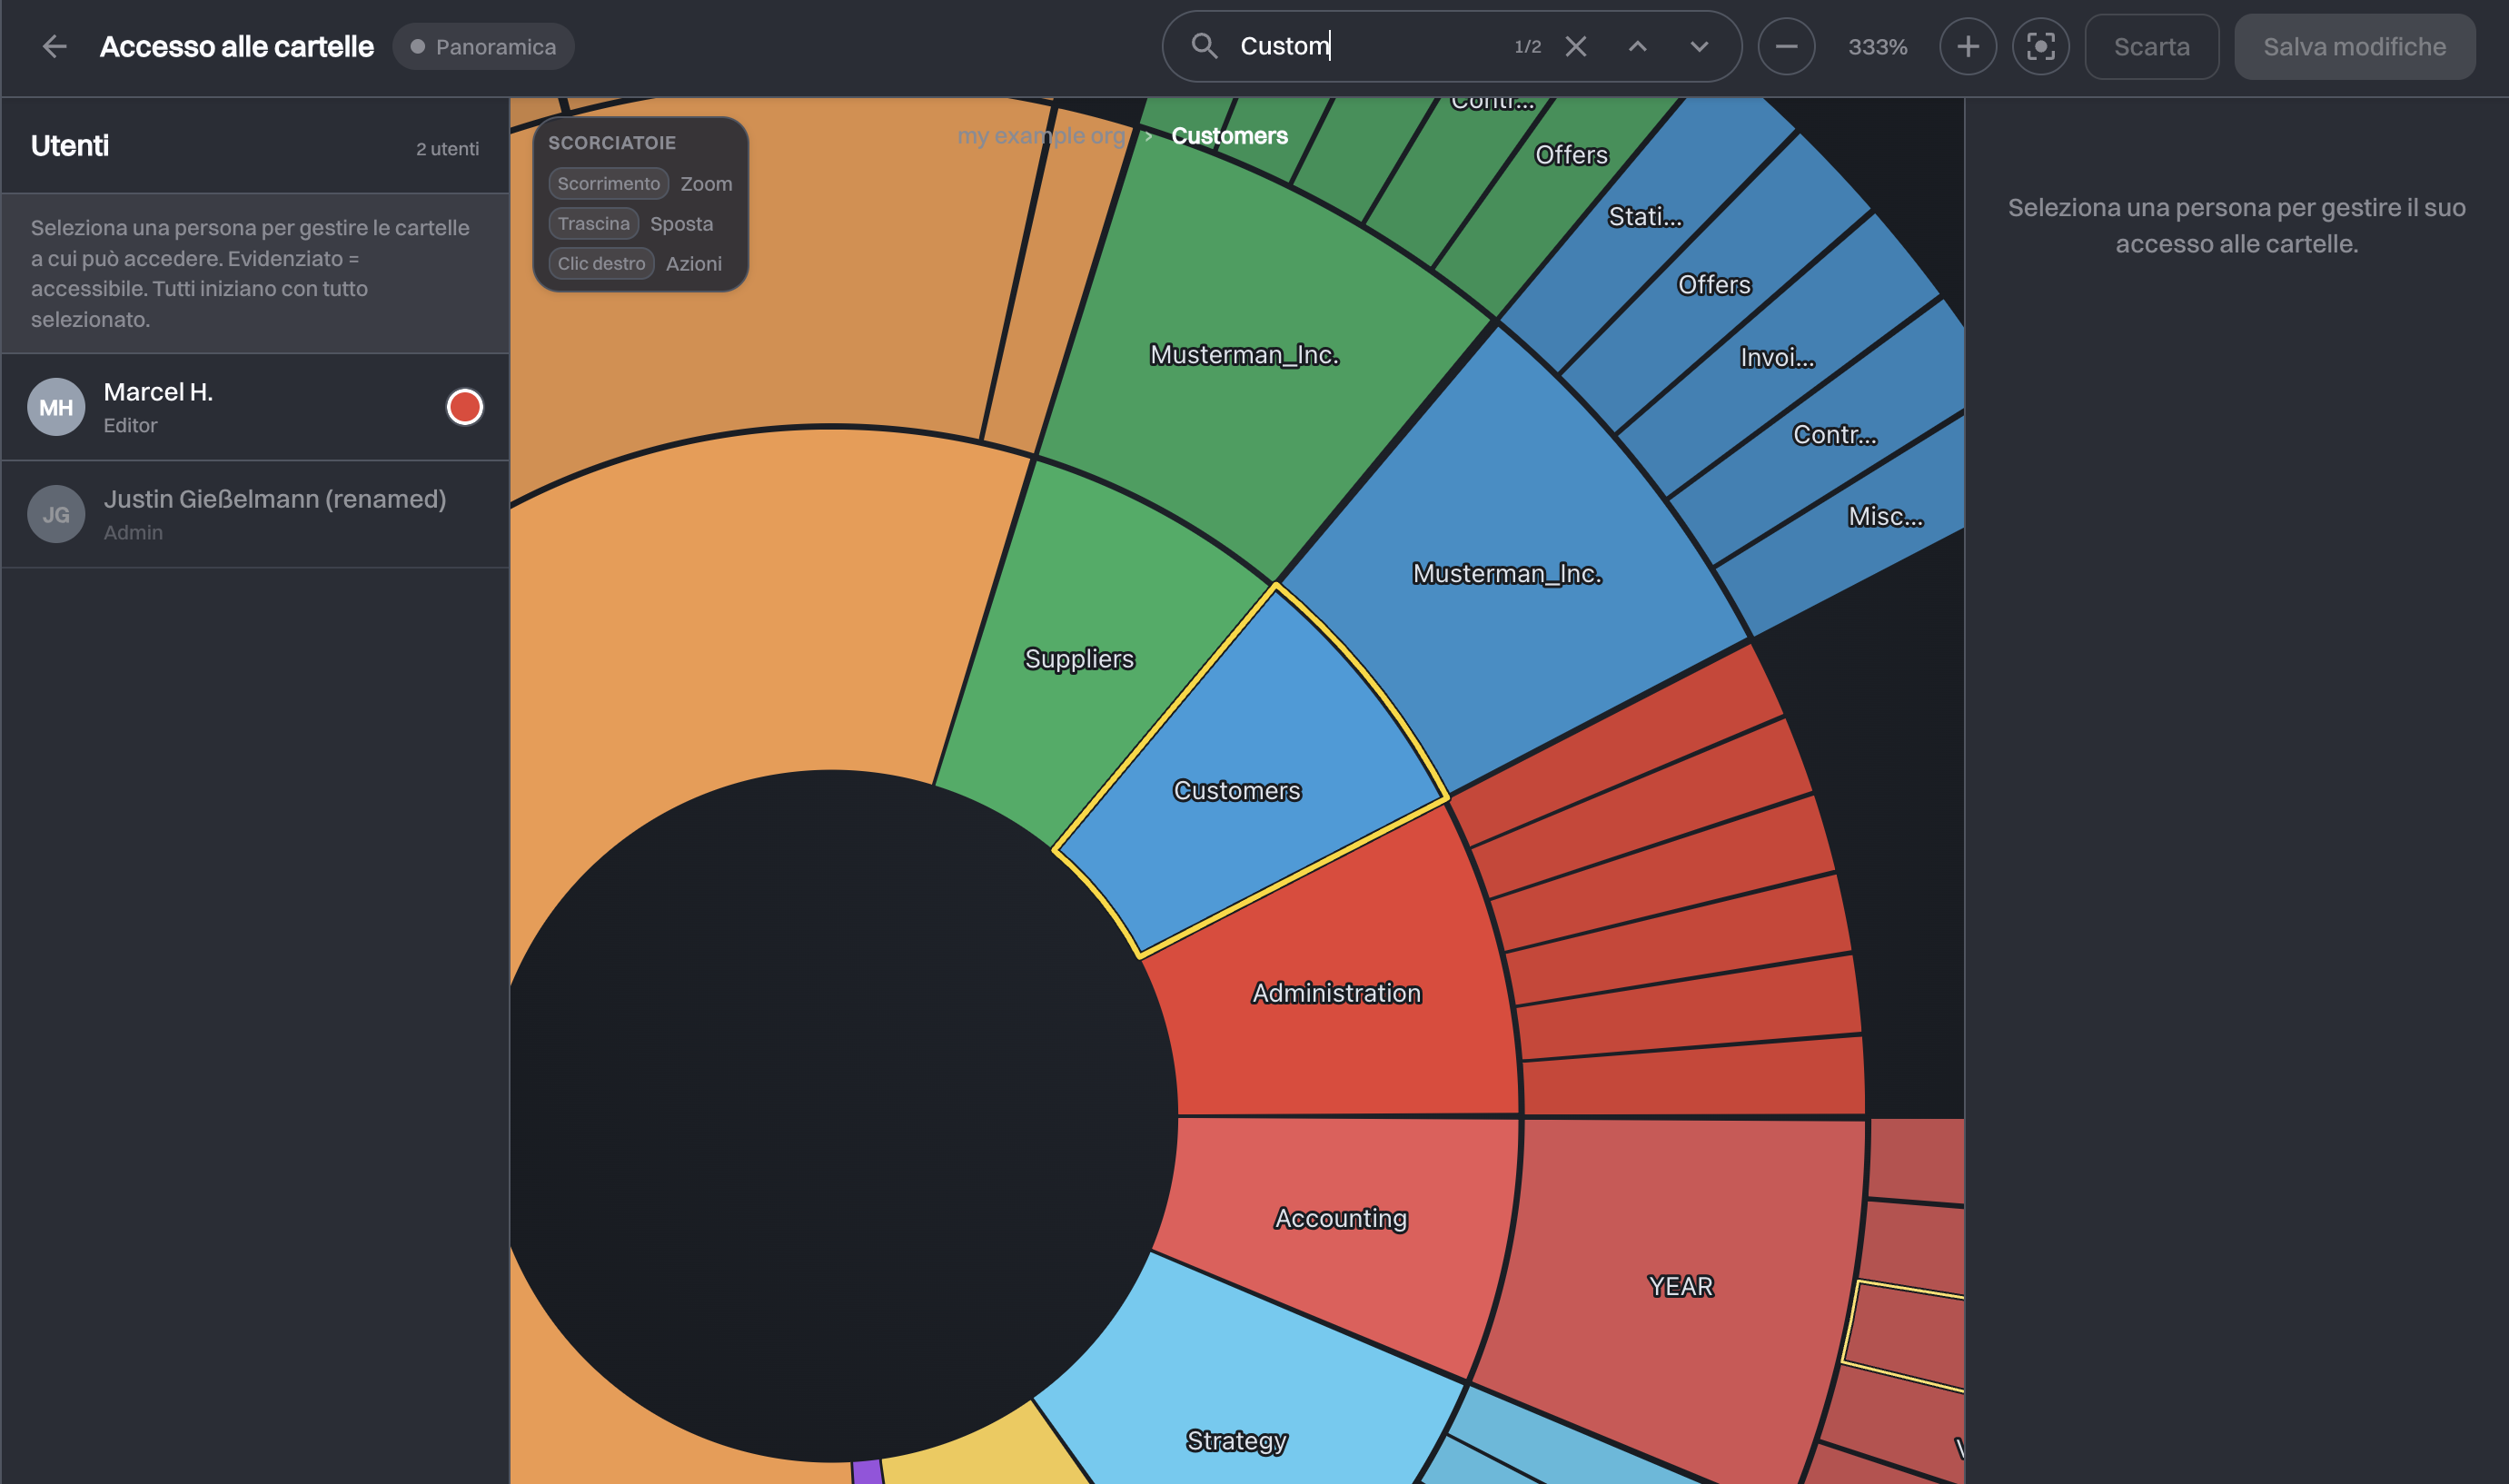Click the Scarta button

tap(2151, 46)
